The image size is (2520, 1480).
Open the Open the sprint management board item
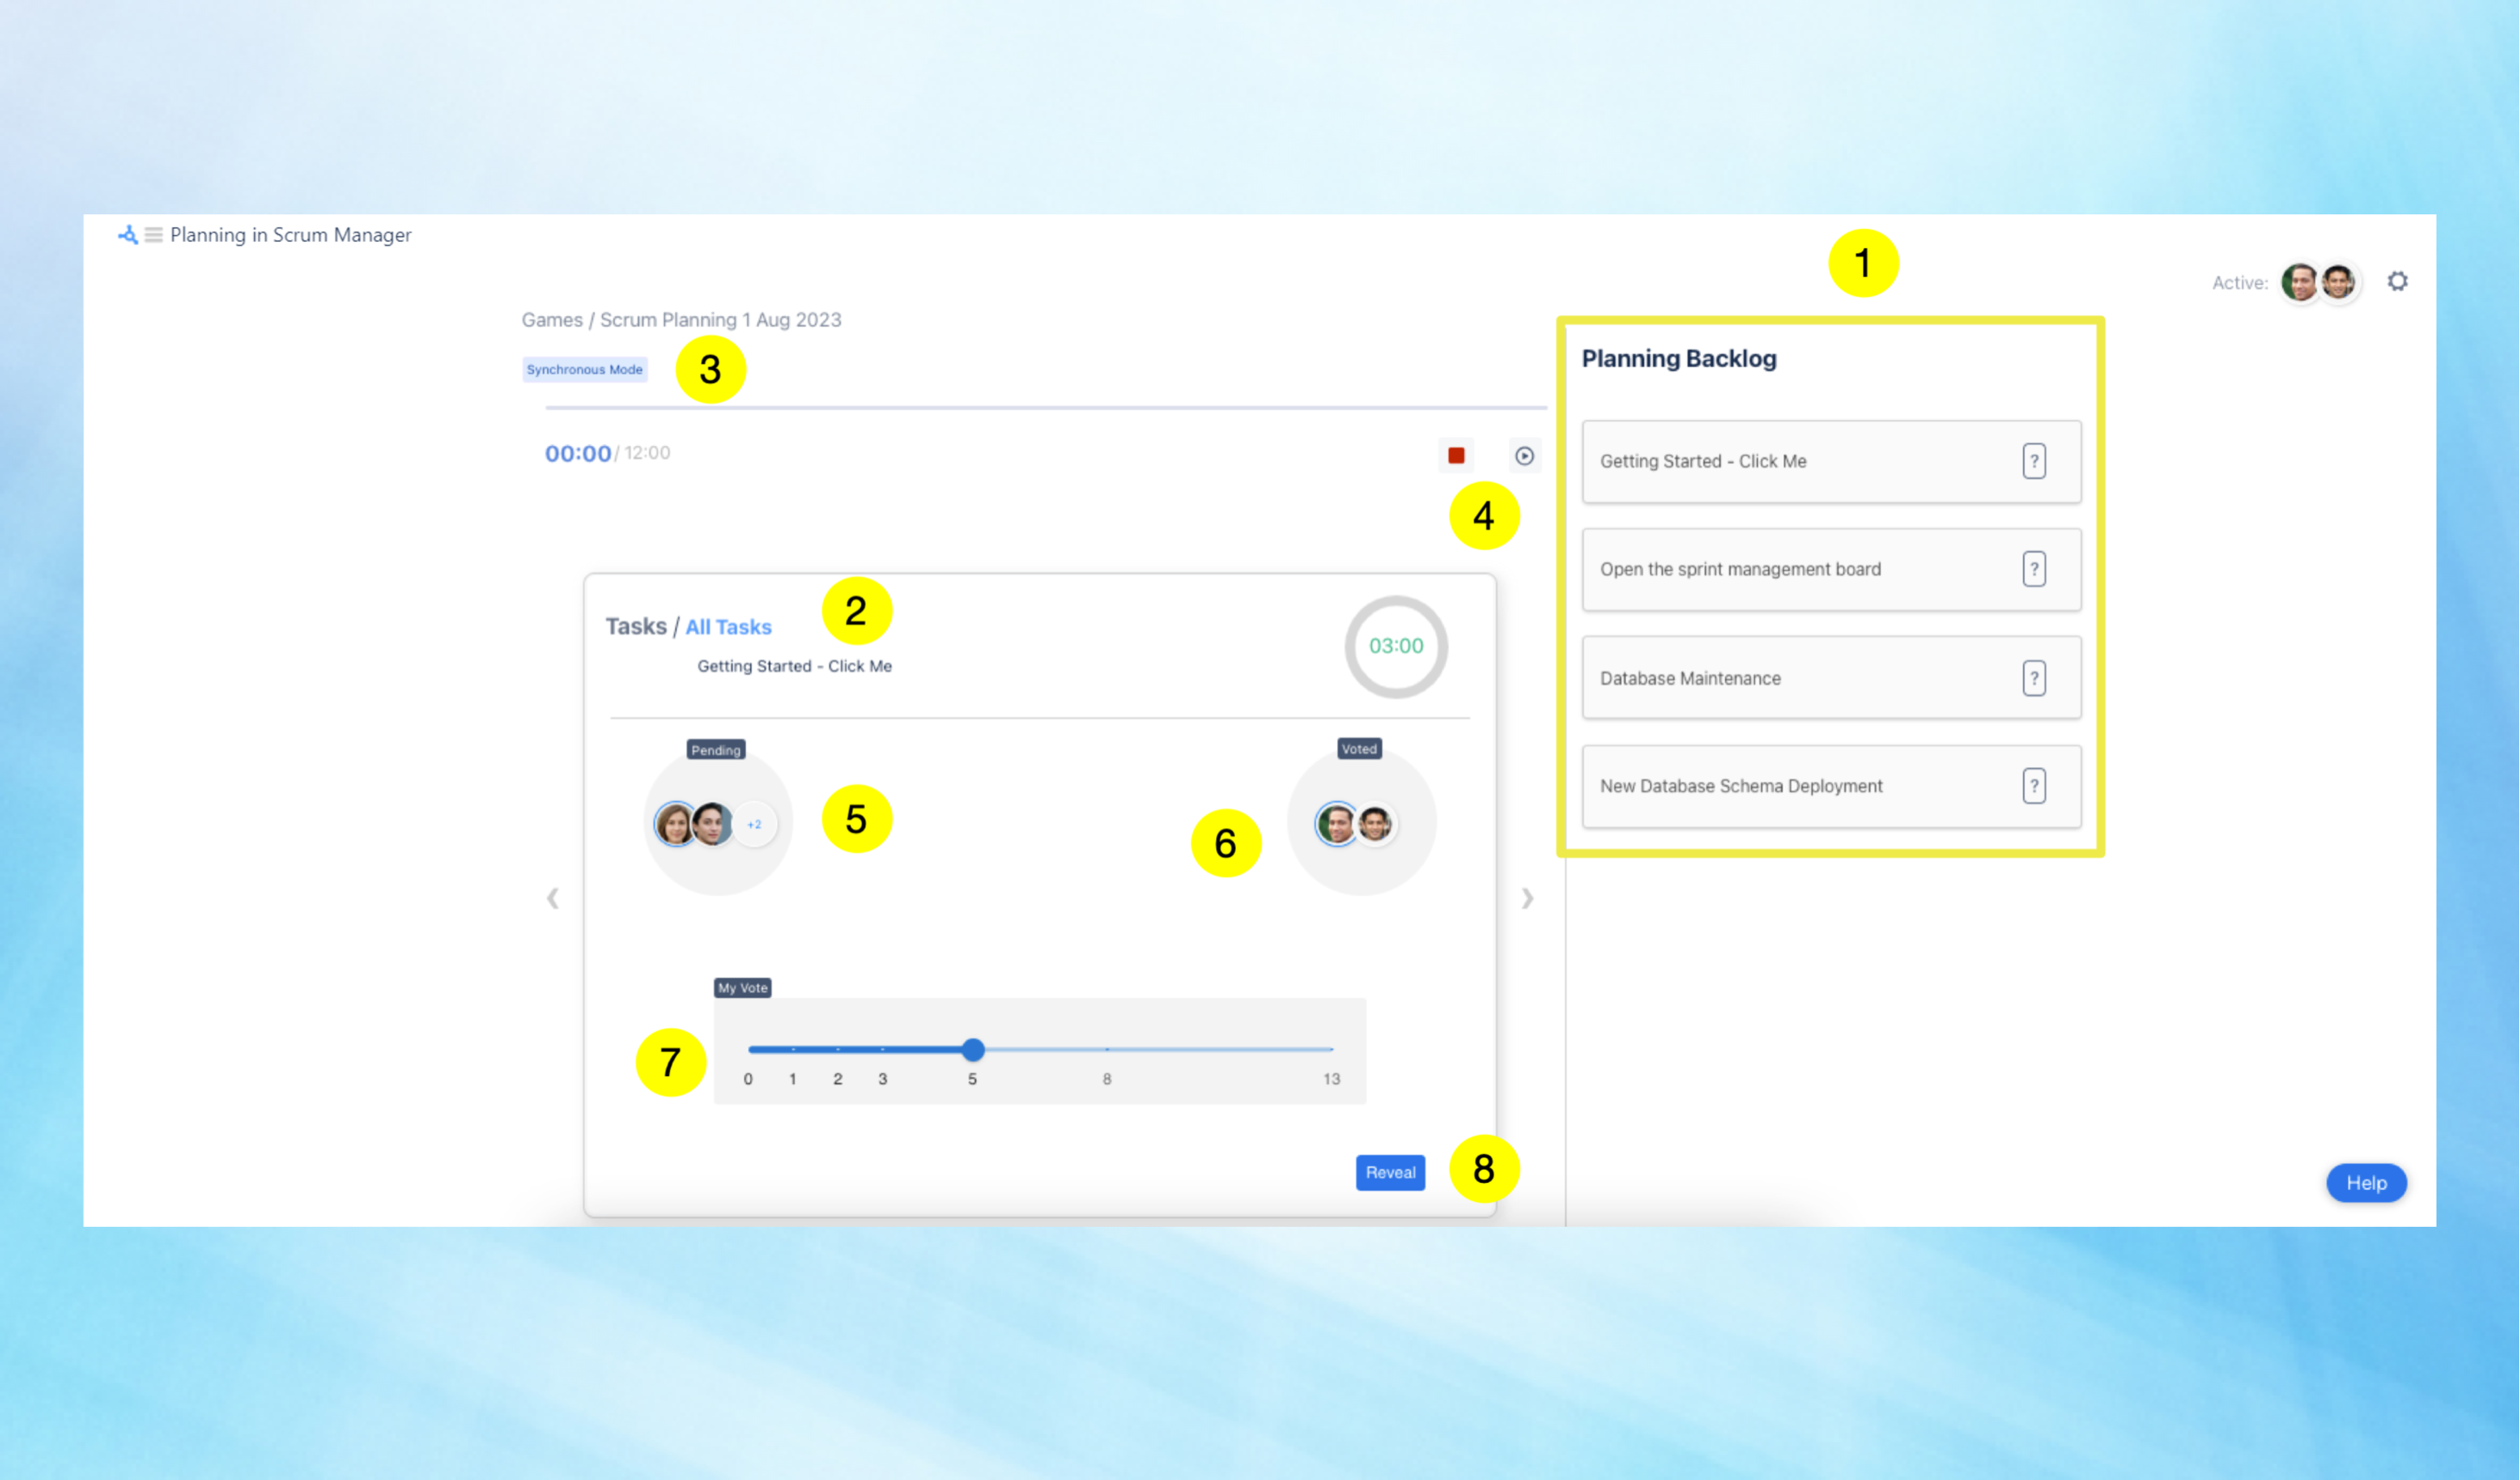tap(1826, 569)
